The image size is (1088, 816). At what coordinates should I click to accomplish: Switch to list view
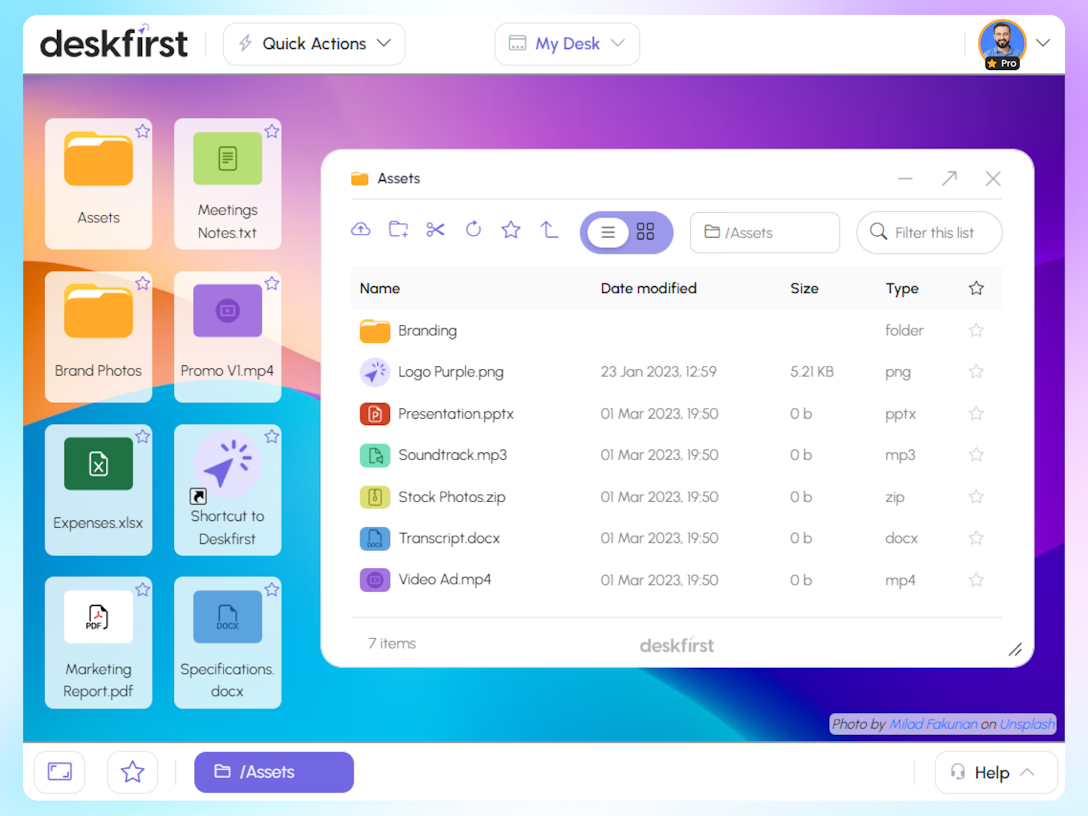pos(607,232)
